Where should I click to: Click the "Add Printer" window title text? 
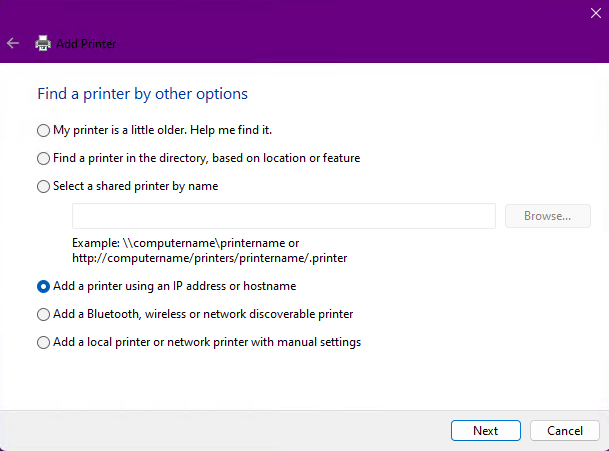86,44
